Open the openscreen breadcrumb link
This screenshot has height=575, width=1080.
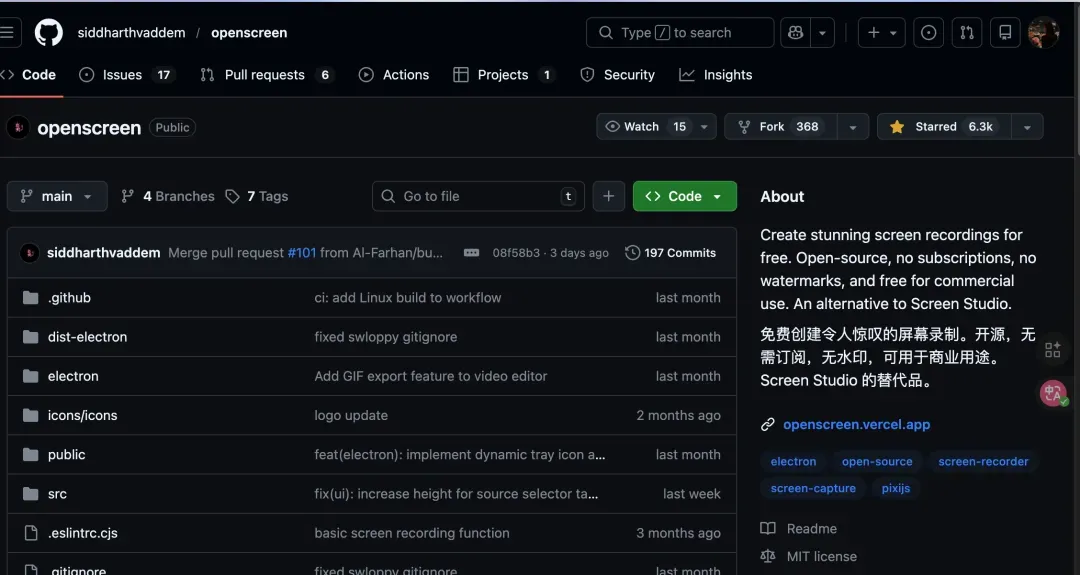(x=249, y=32)
